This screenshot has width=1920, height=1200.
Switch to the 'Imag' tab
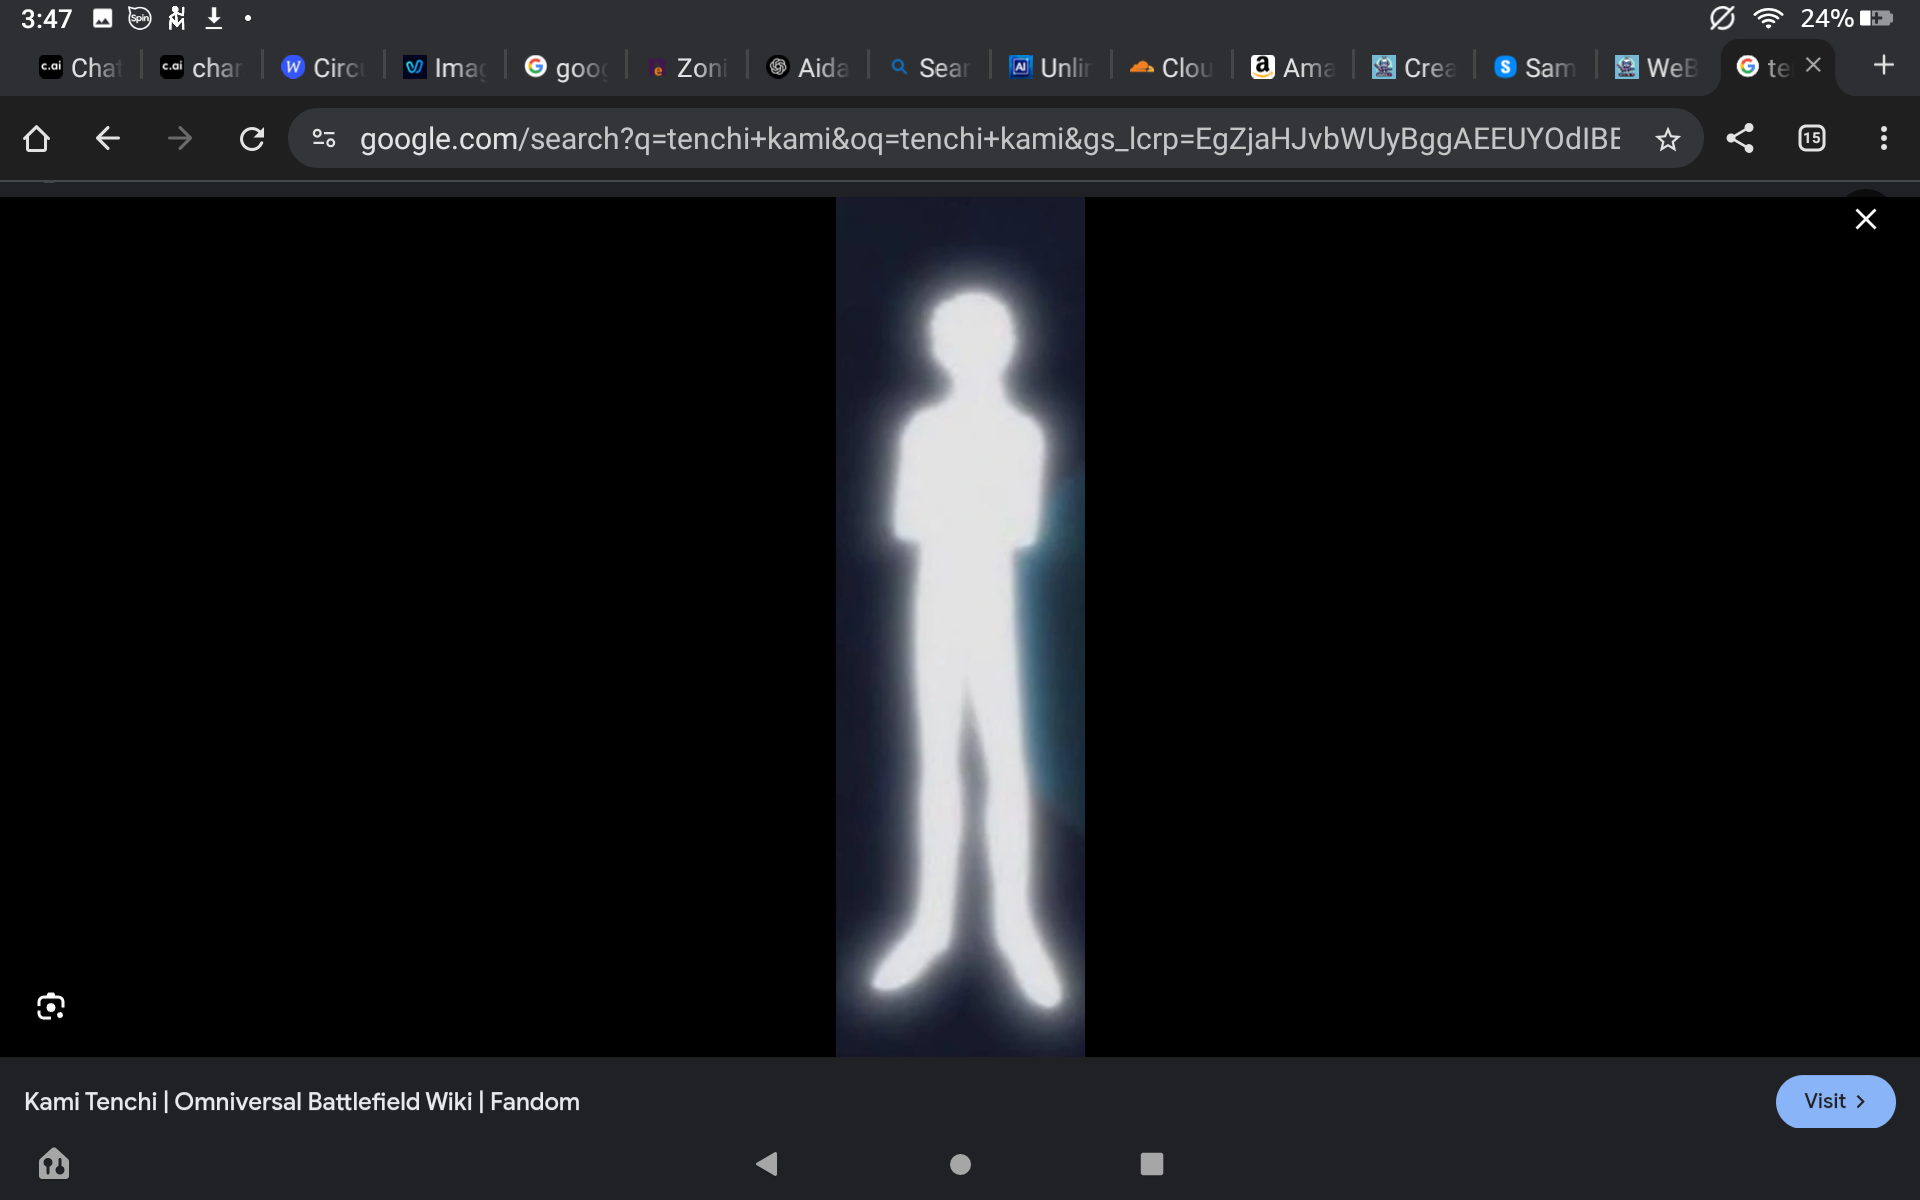coord(444,67)
